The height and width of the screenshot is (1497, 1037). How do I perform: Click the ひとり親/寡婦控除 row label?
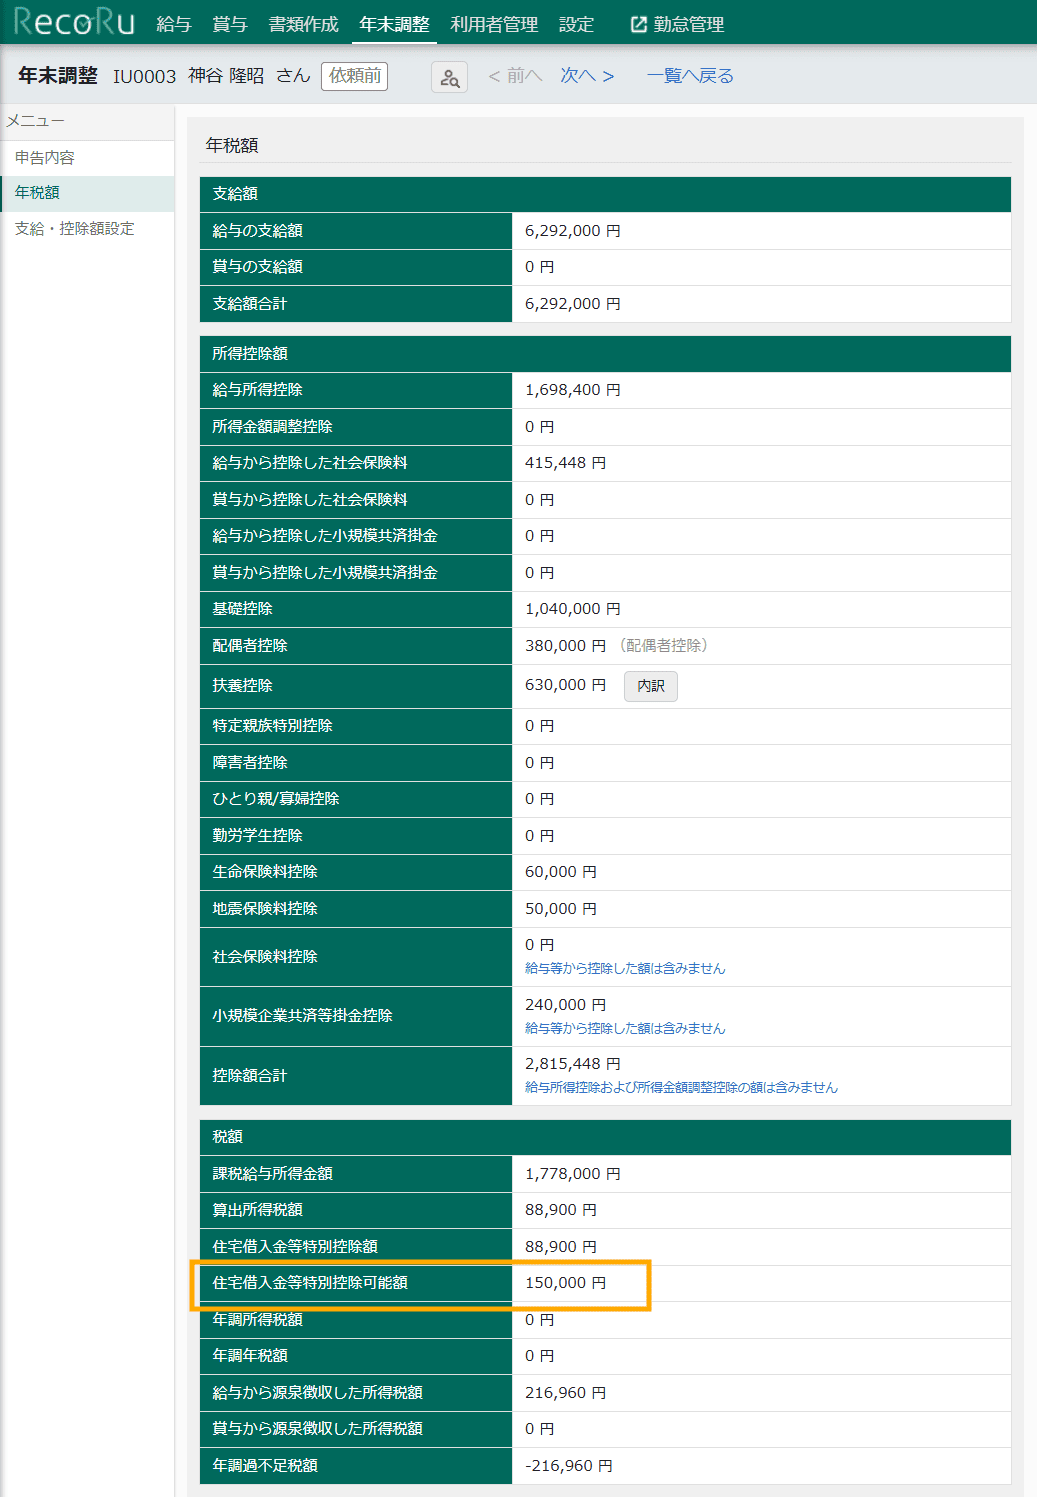(276, 799)
